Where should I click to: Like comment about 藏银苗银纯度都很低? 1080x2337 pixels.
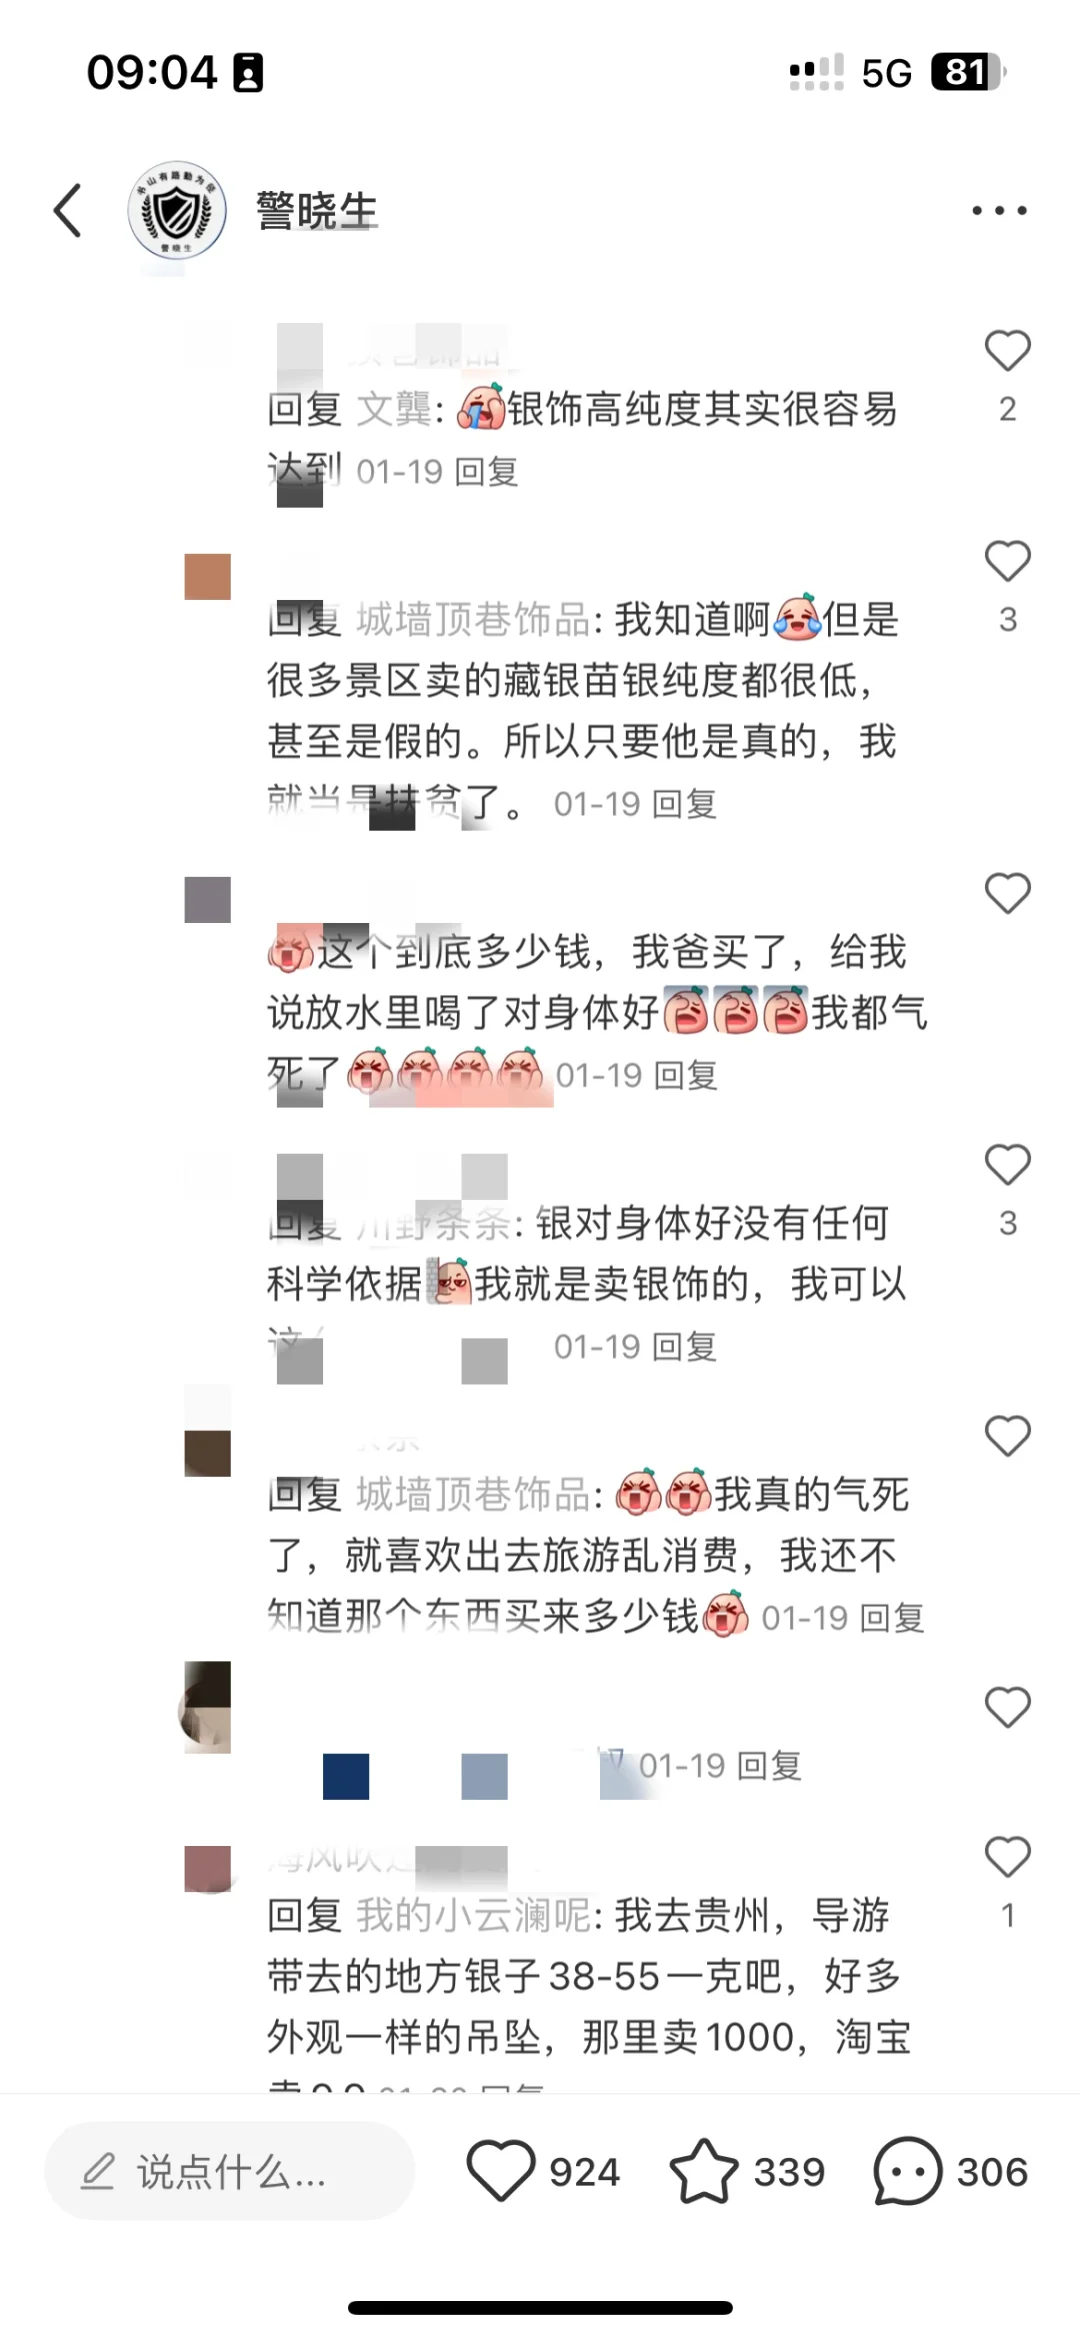pyautogui.click(x=1007, y=561)
